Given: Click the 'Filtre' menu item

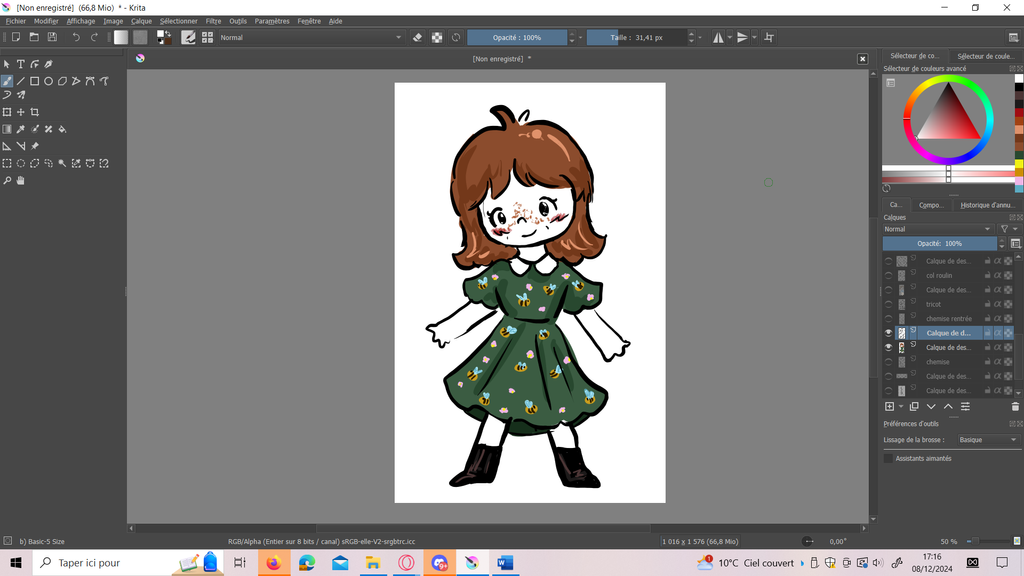Looking at the screenshot, I should click(213, 21).
